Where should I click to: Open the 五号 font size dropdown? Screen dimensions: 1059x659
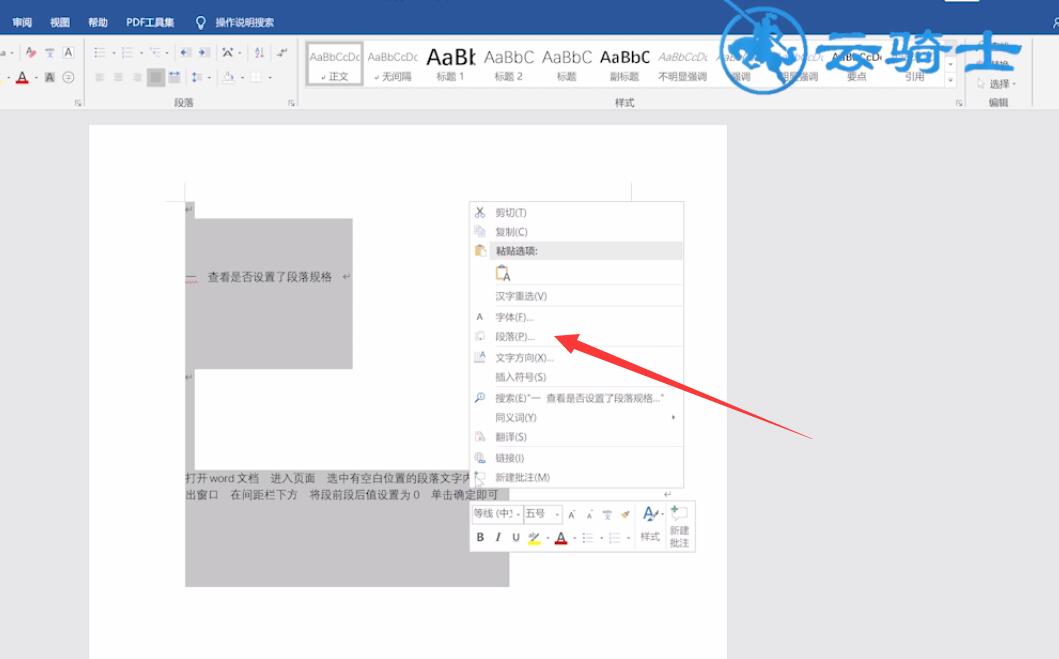[557, 515]
